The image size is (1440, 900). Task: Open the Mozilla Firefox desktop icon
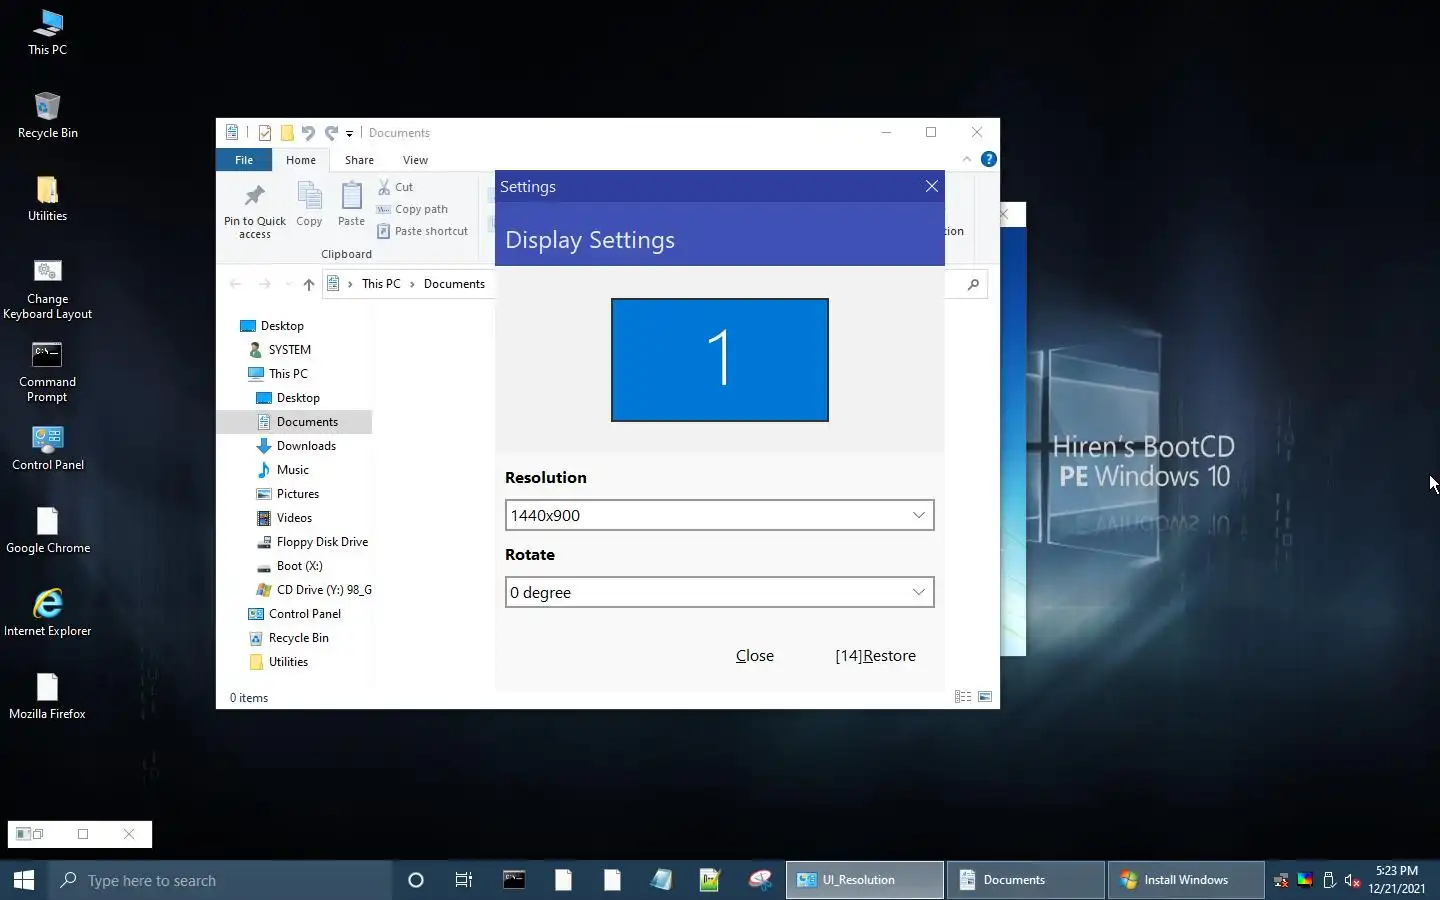point(47,697)
